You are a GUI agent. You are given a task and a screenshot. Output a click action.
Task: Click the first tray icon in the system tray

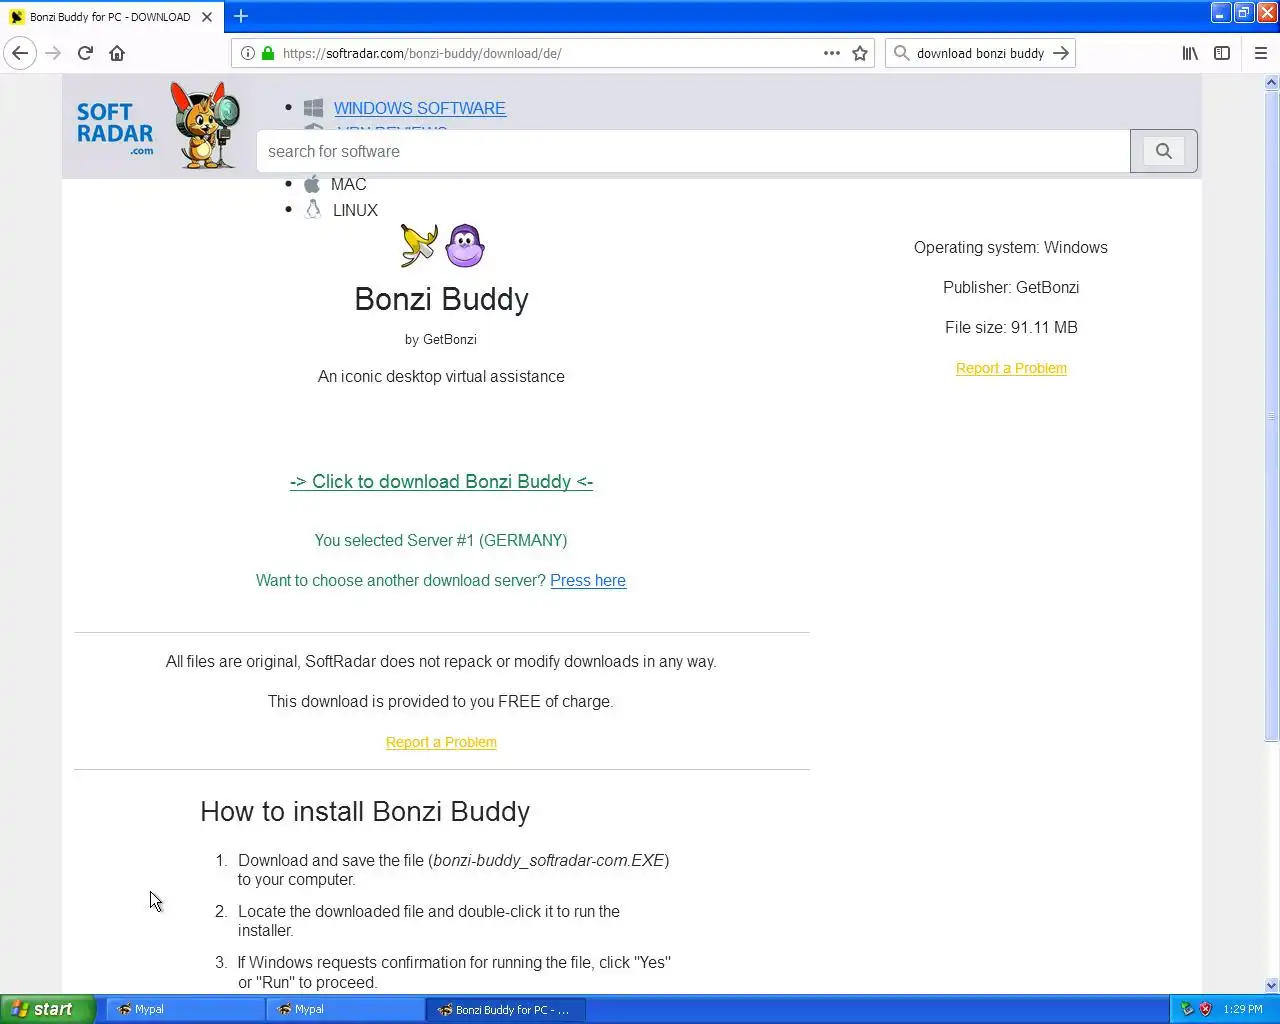point(1187,1009)
